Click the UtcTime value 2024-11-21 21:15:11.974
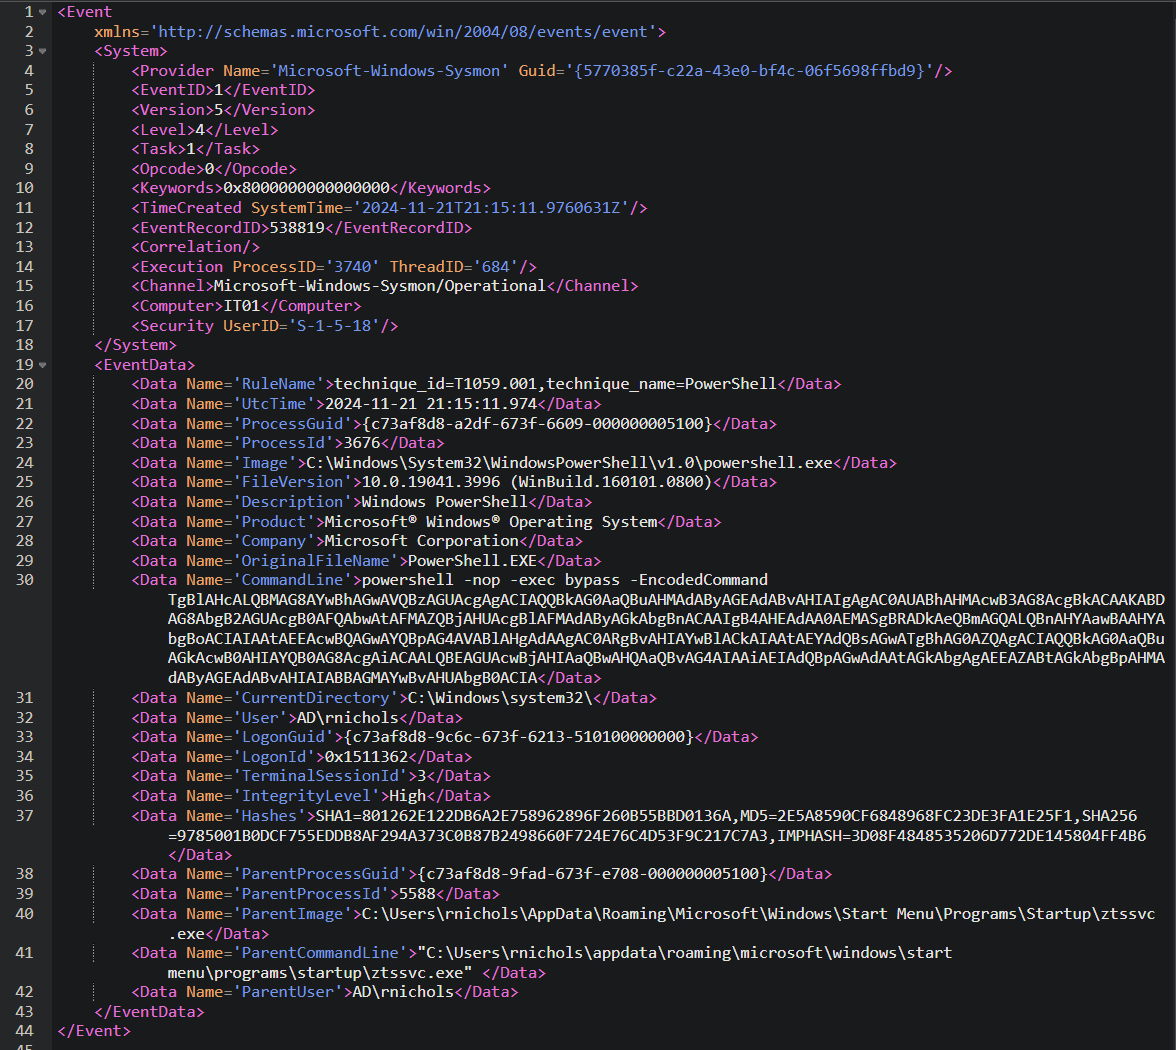The width and height of the screenshot is (1176, 1050). click(430, 404)
